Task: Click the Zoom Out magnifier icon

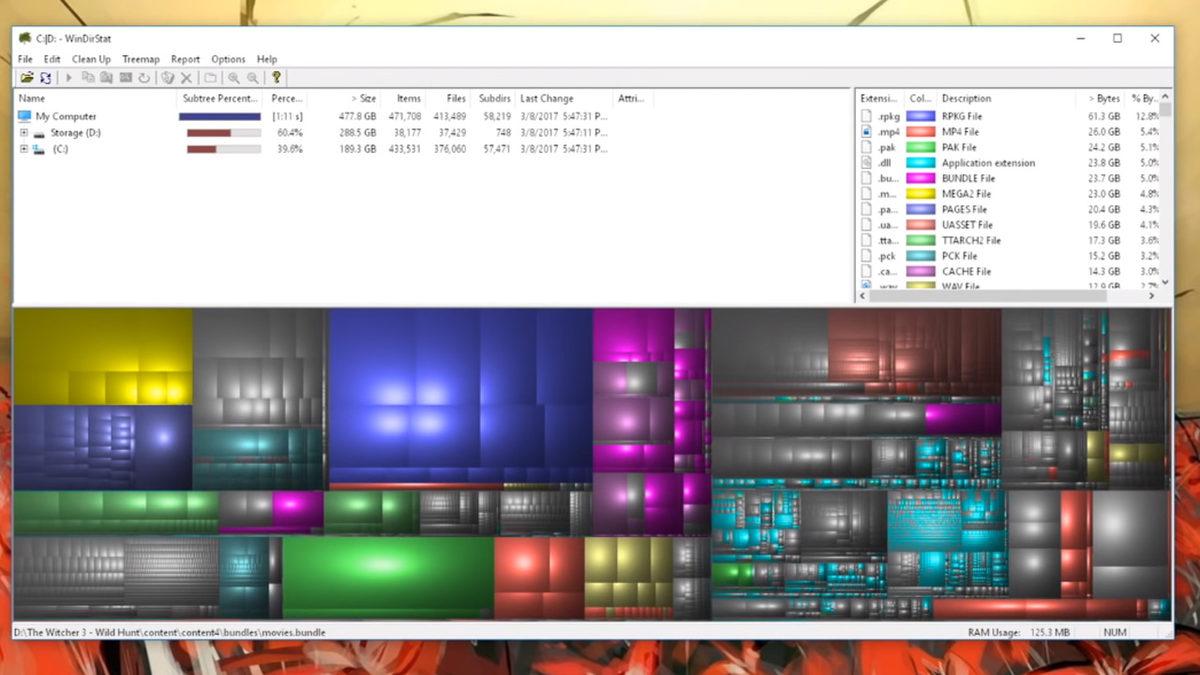Action: tap(251, 78)
